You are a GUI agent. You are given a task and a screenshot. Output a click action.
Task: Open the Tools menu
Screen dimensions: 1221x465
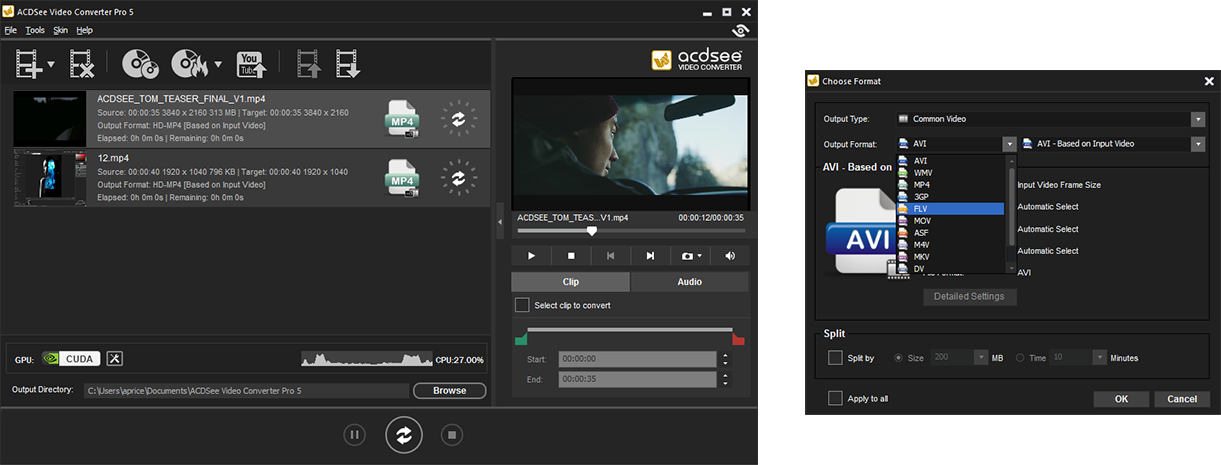point(35,31)
